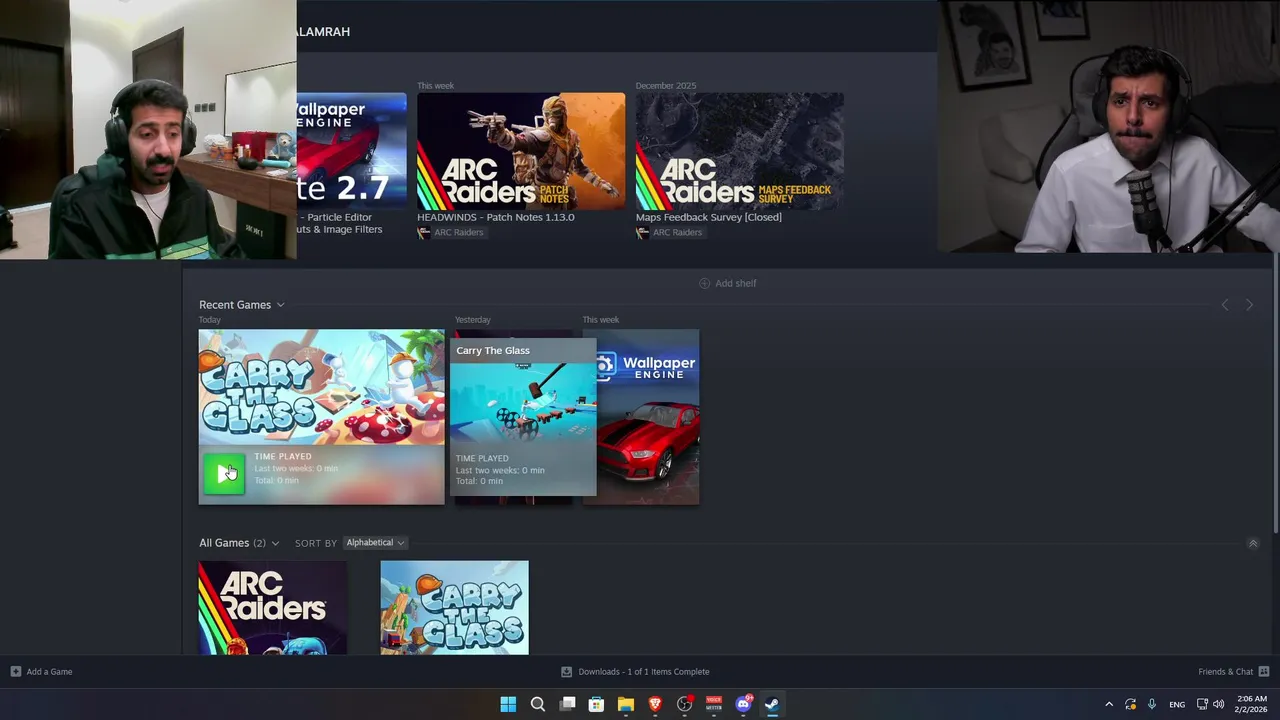1280x720 pixels.
Task: Click the Downloads status icon
Action: coord(566,672)
